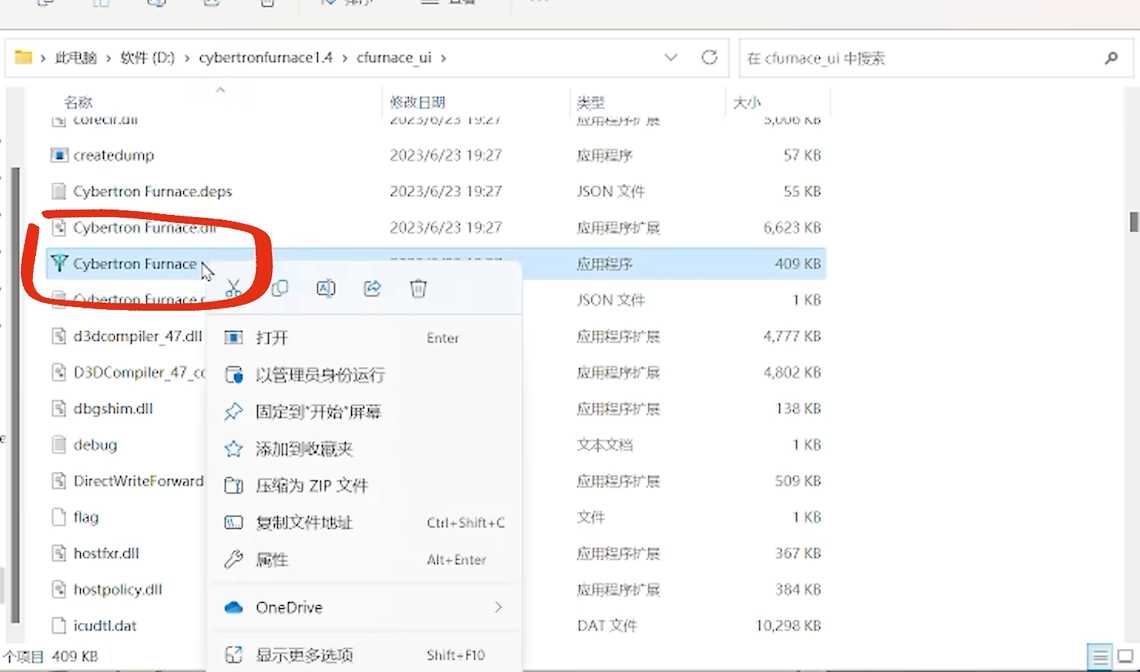The height and width of the screenshot is (672, 1140).
Task: Expand the chevron after 此电脑 breadcrumb
Action: [109, 57]
